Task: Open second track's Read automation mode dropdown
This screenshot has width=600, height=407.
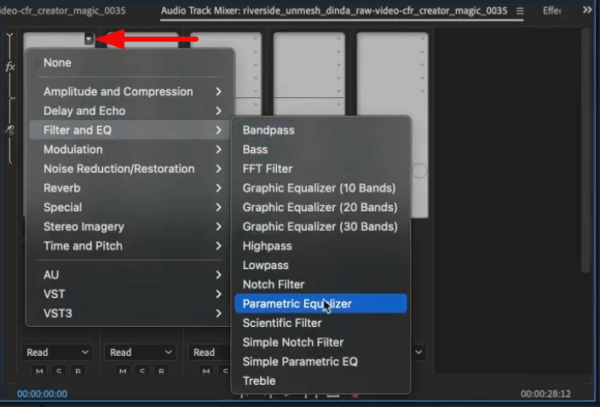Action: click(140, 352)
